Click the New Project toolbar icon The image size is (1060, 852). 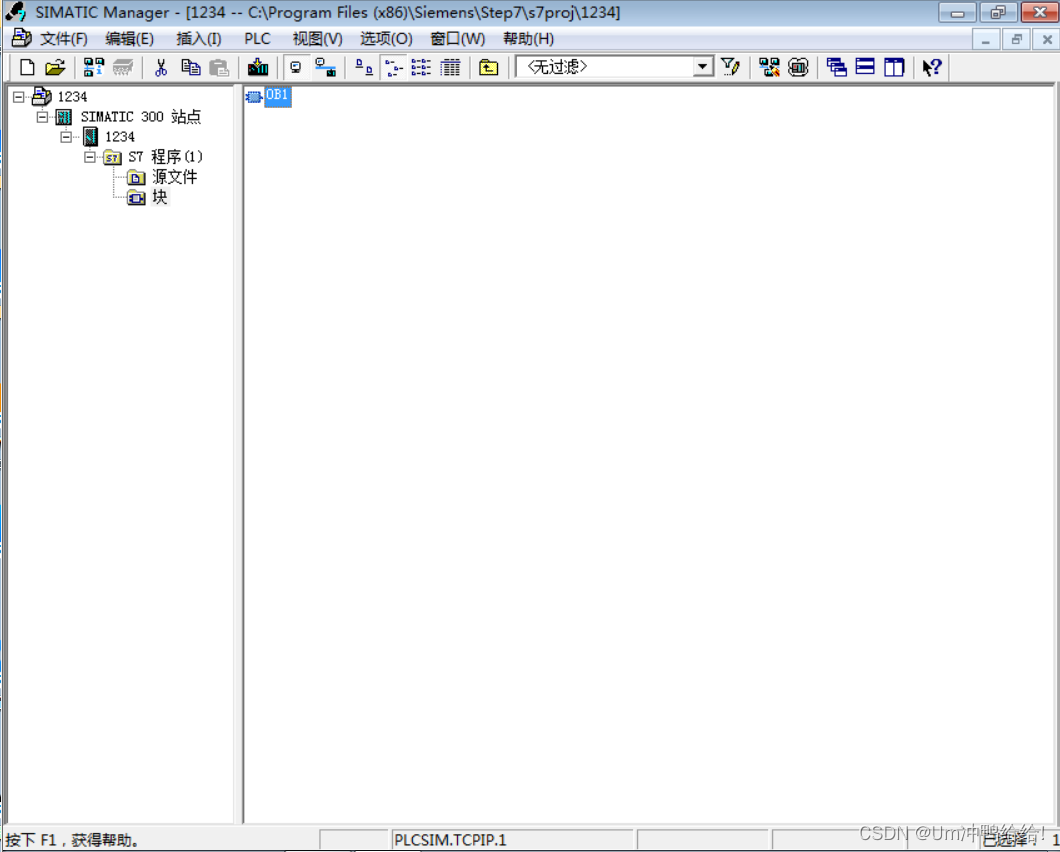pyautogui.click(x=27, y=67)
